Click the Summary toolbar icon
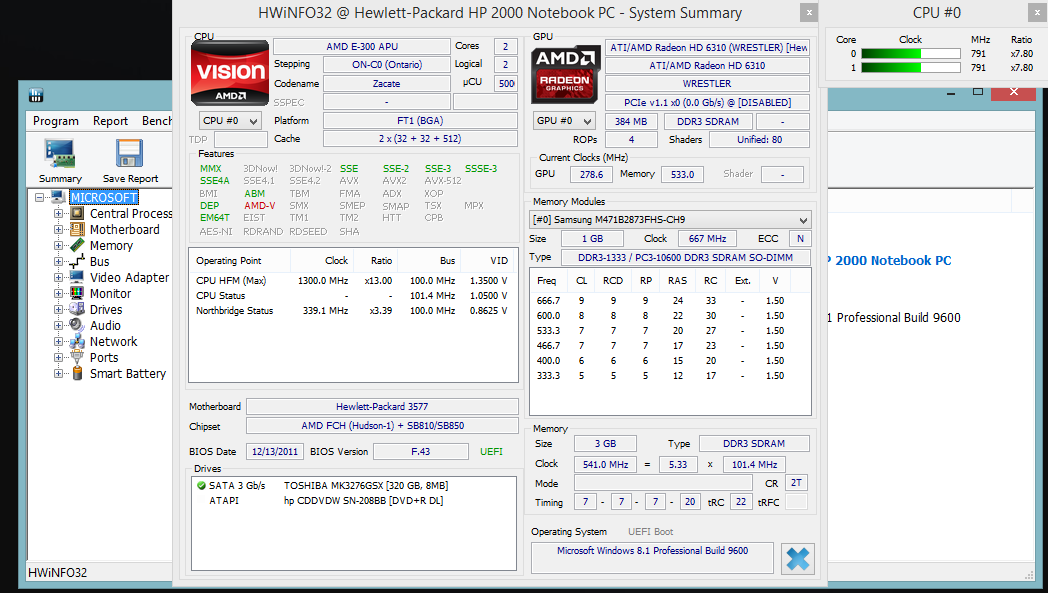This screenshot has height=593, width=1048. [60, 154]
